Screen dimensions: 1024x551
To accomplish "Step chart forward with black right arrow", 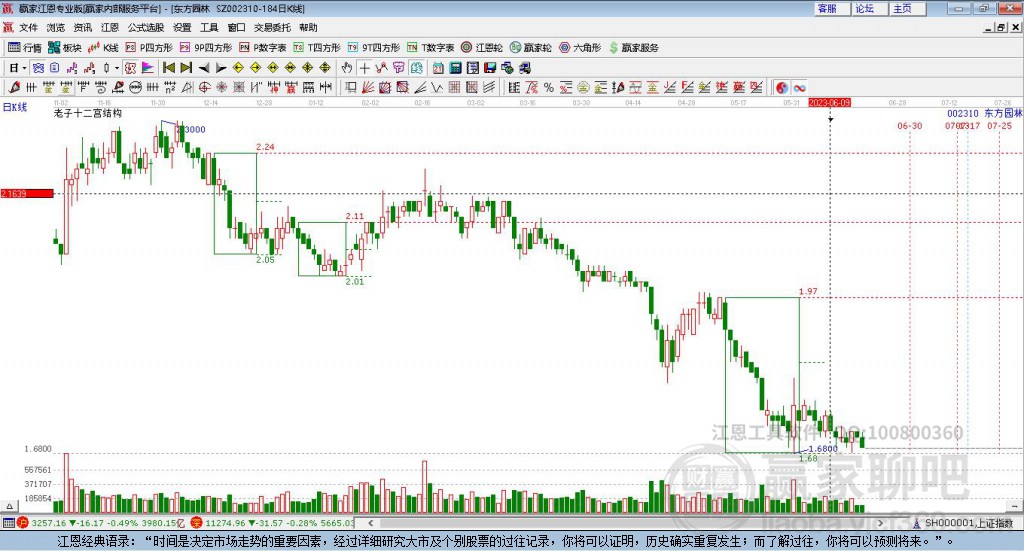I will tap(221, 68).
